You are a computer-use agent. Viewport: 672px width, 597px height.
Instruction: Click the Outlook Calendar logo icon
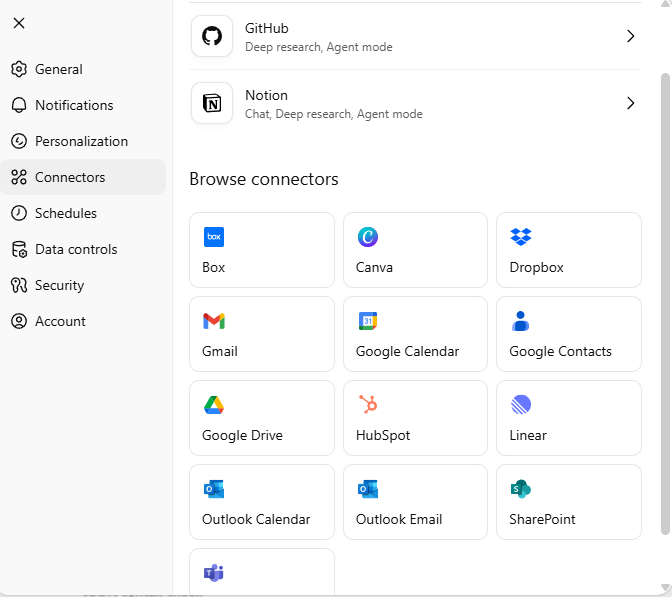coord(214,489)
